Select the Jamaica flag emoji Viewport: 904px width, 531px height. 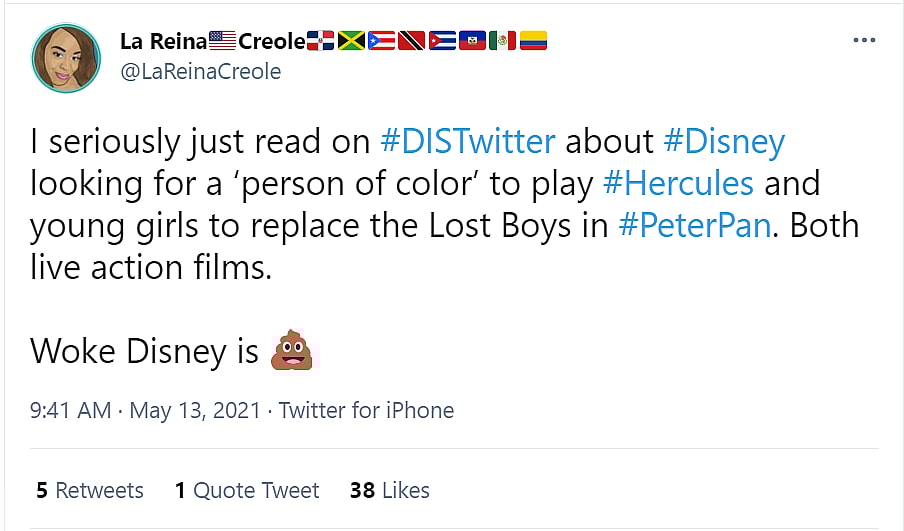coord(351,41)
